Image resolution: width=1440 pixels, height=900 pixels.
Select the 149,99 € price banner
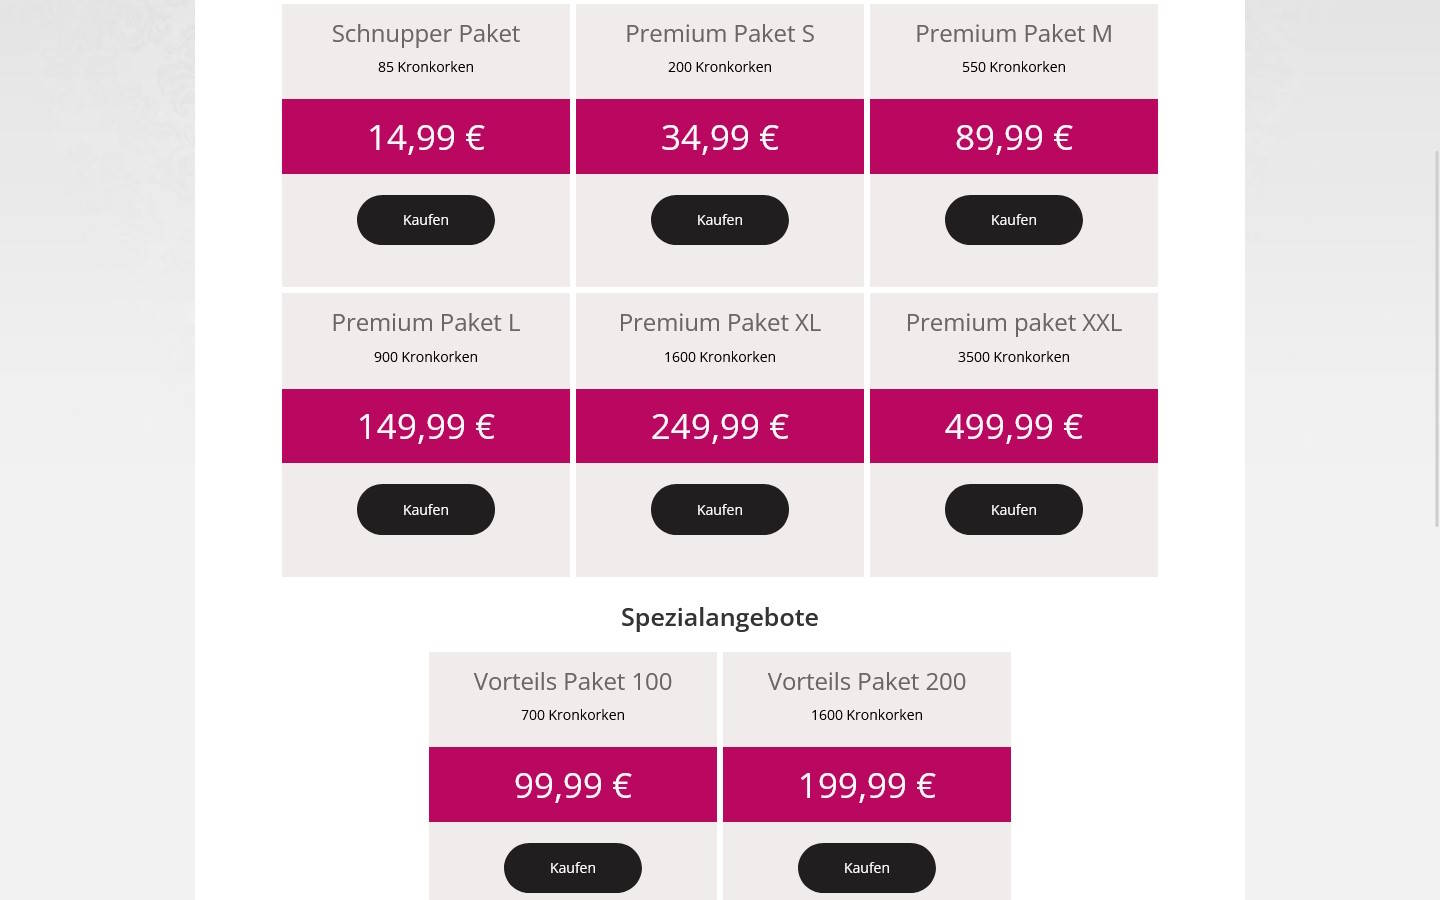[425, 425]
